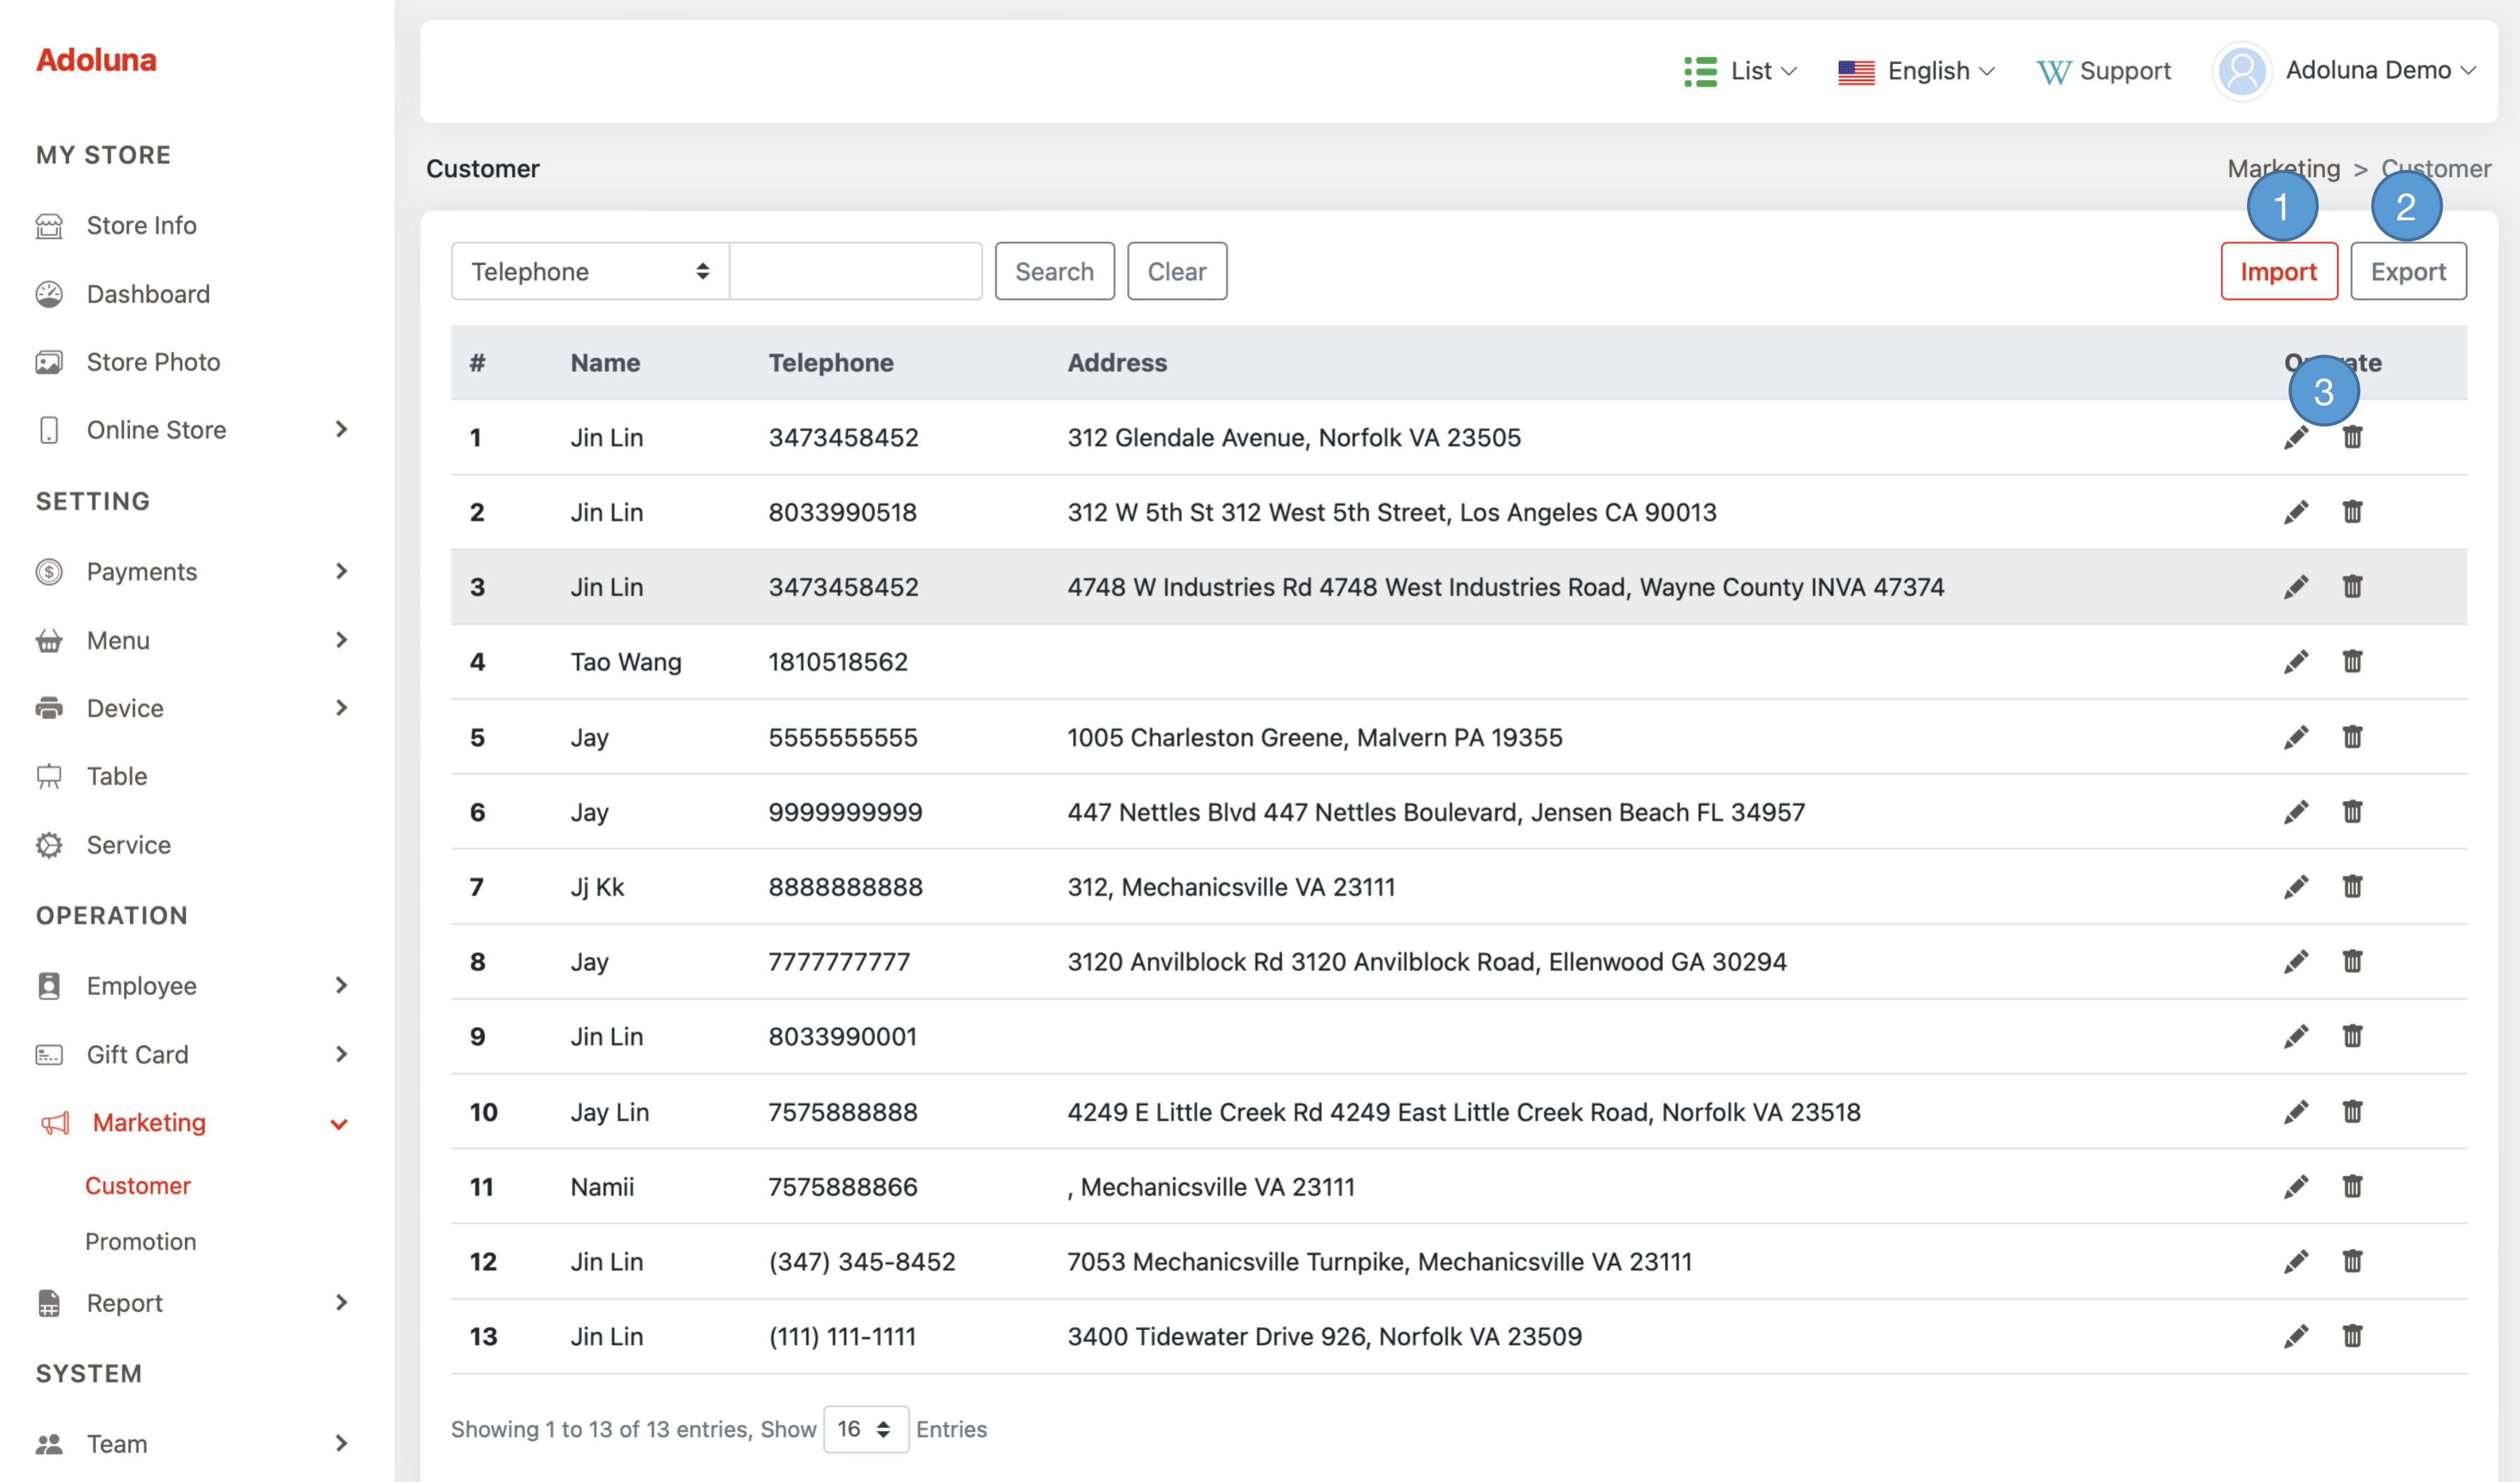Viewport: 2520px width, 1482px height.
Task: Delete row 3 customer trash icon
Action: tap(2352, 587)
